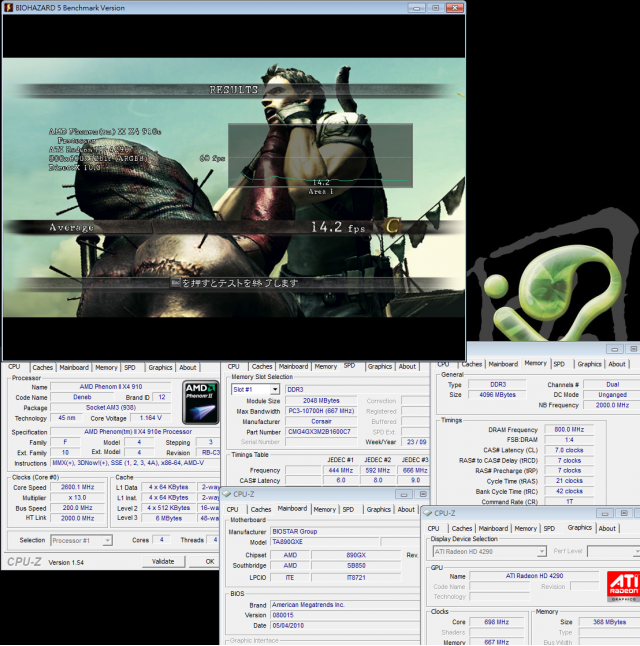The width and height of the screenshot is (640, 646).
Task: Click the Core Speed value 2600.1 MHz
Action: pos(77,487)
